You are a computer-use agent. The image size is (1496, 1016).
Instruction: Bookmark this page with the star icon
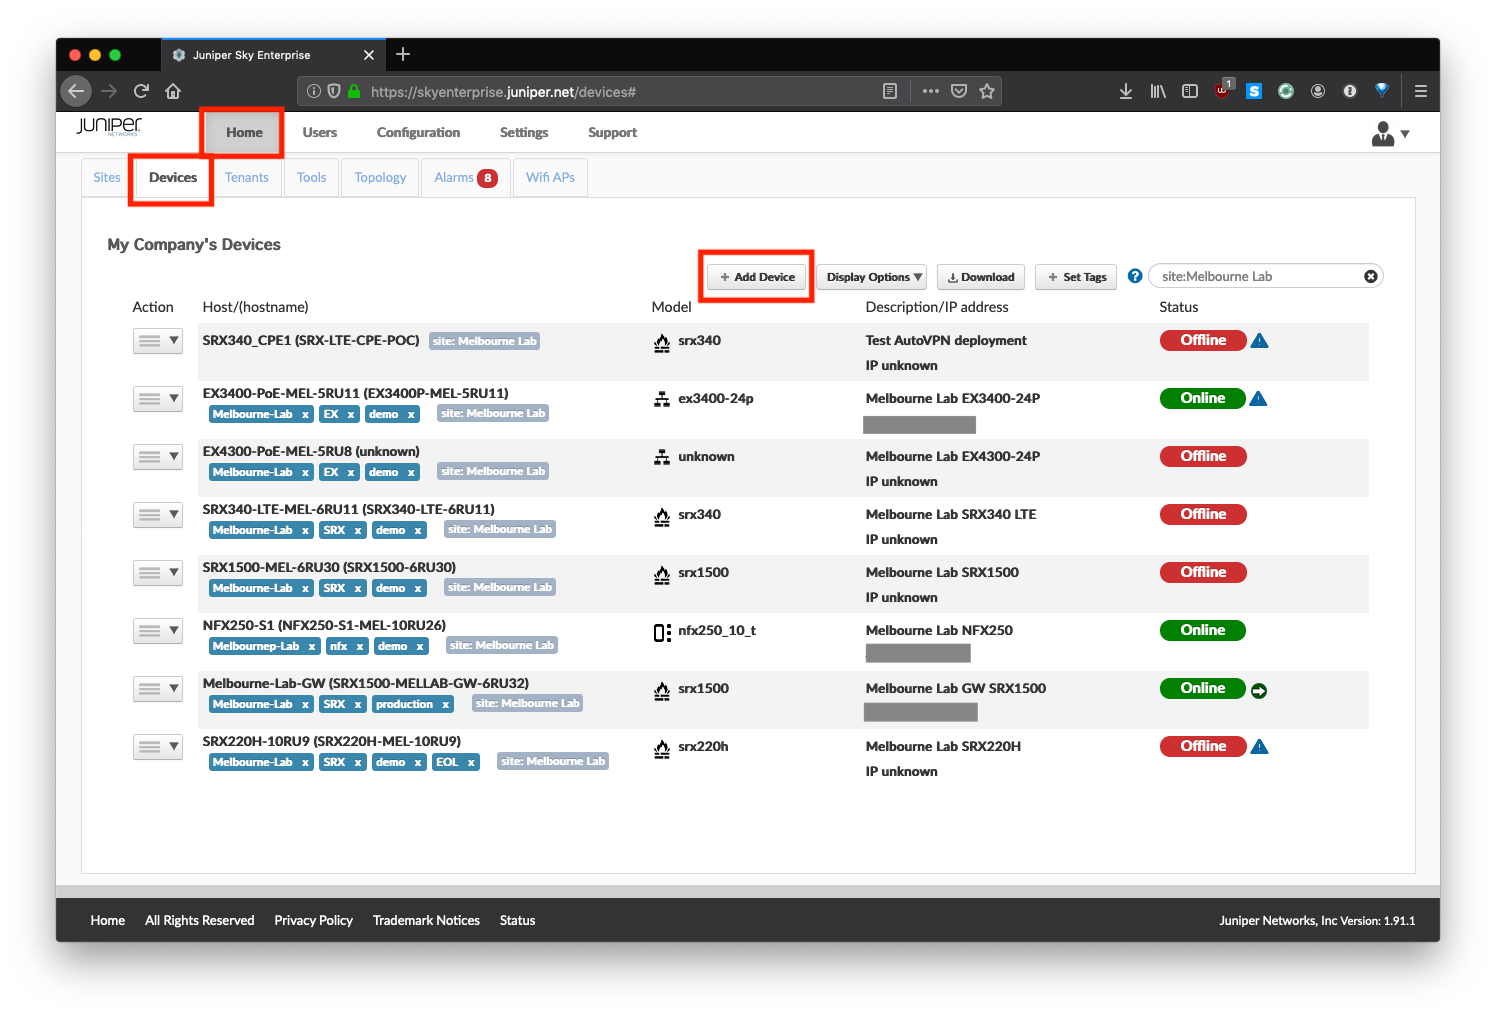[987, 91]
